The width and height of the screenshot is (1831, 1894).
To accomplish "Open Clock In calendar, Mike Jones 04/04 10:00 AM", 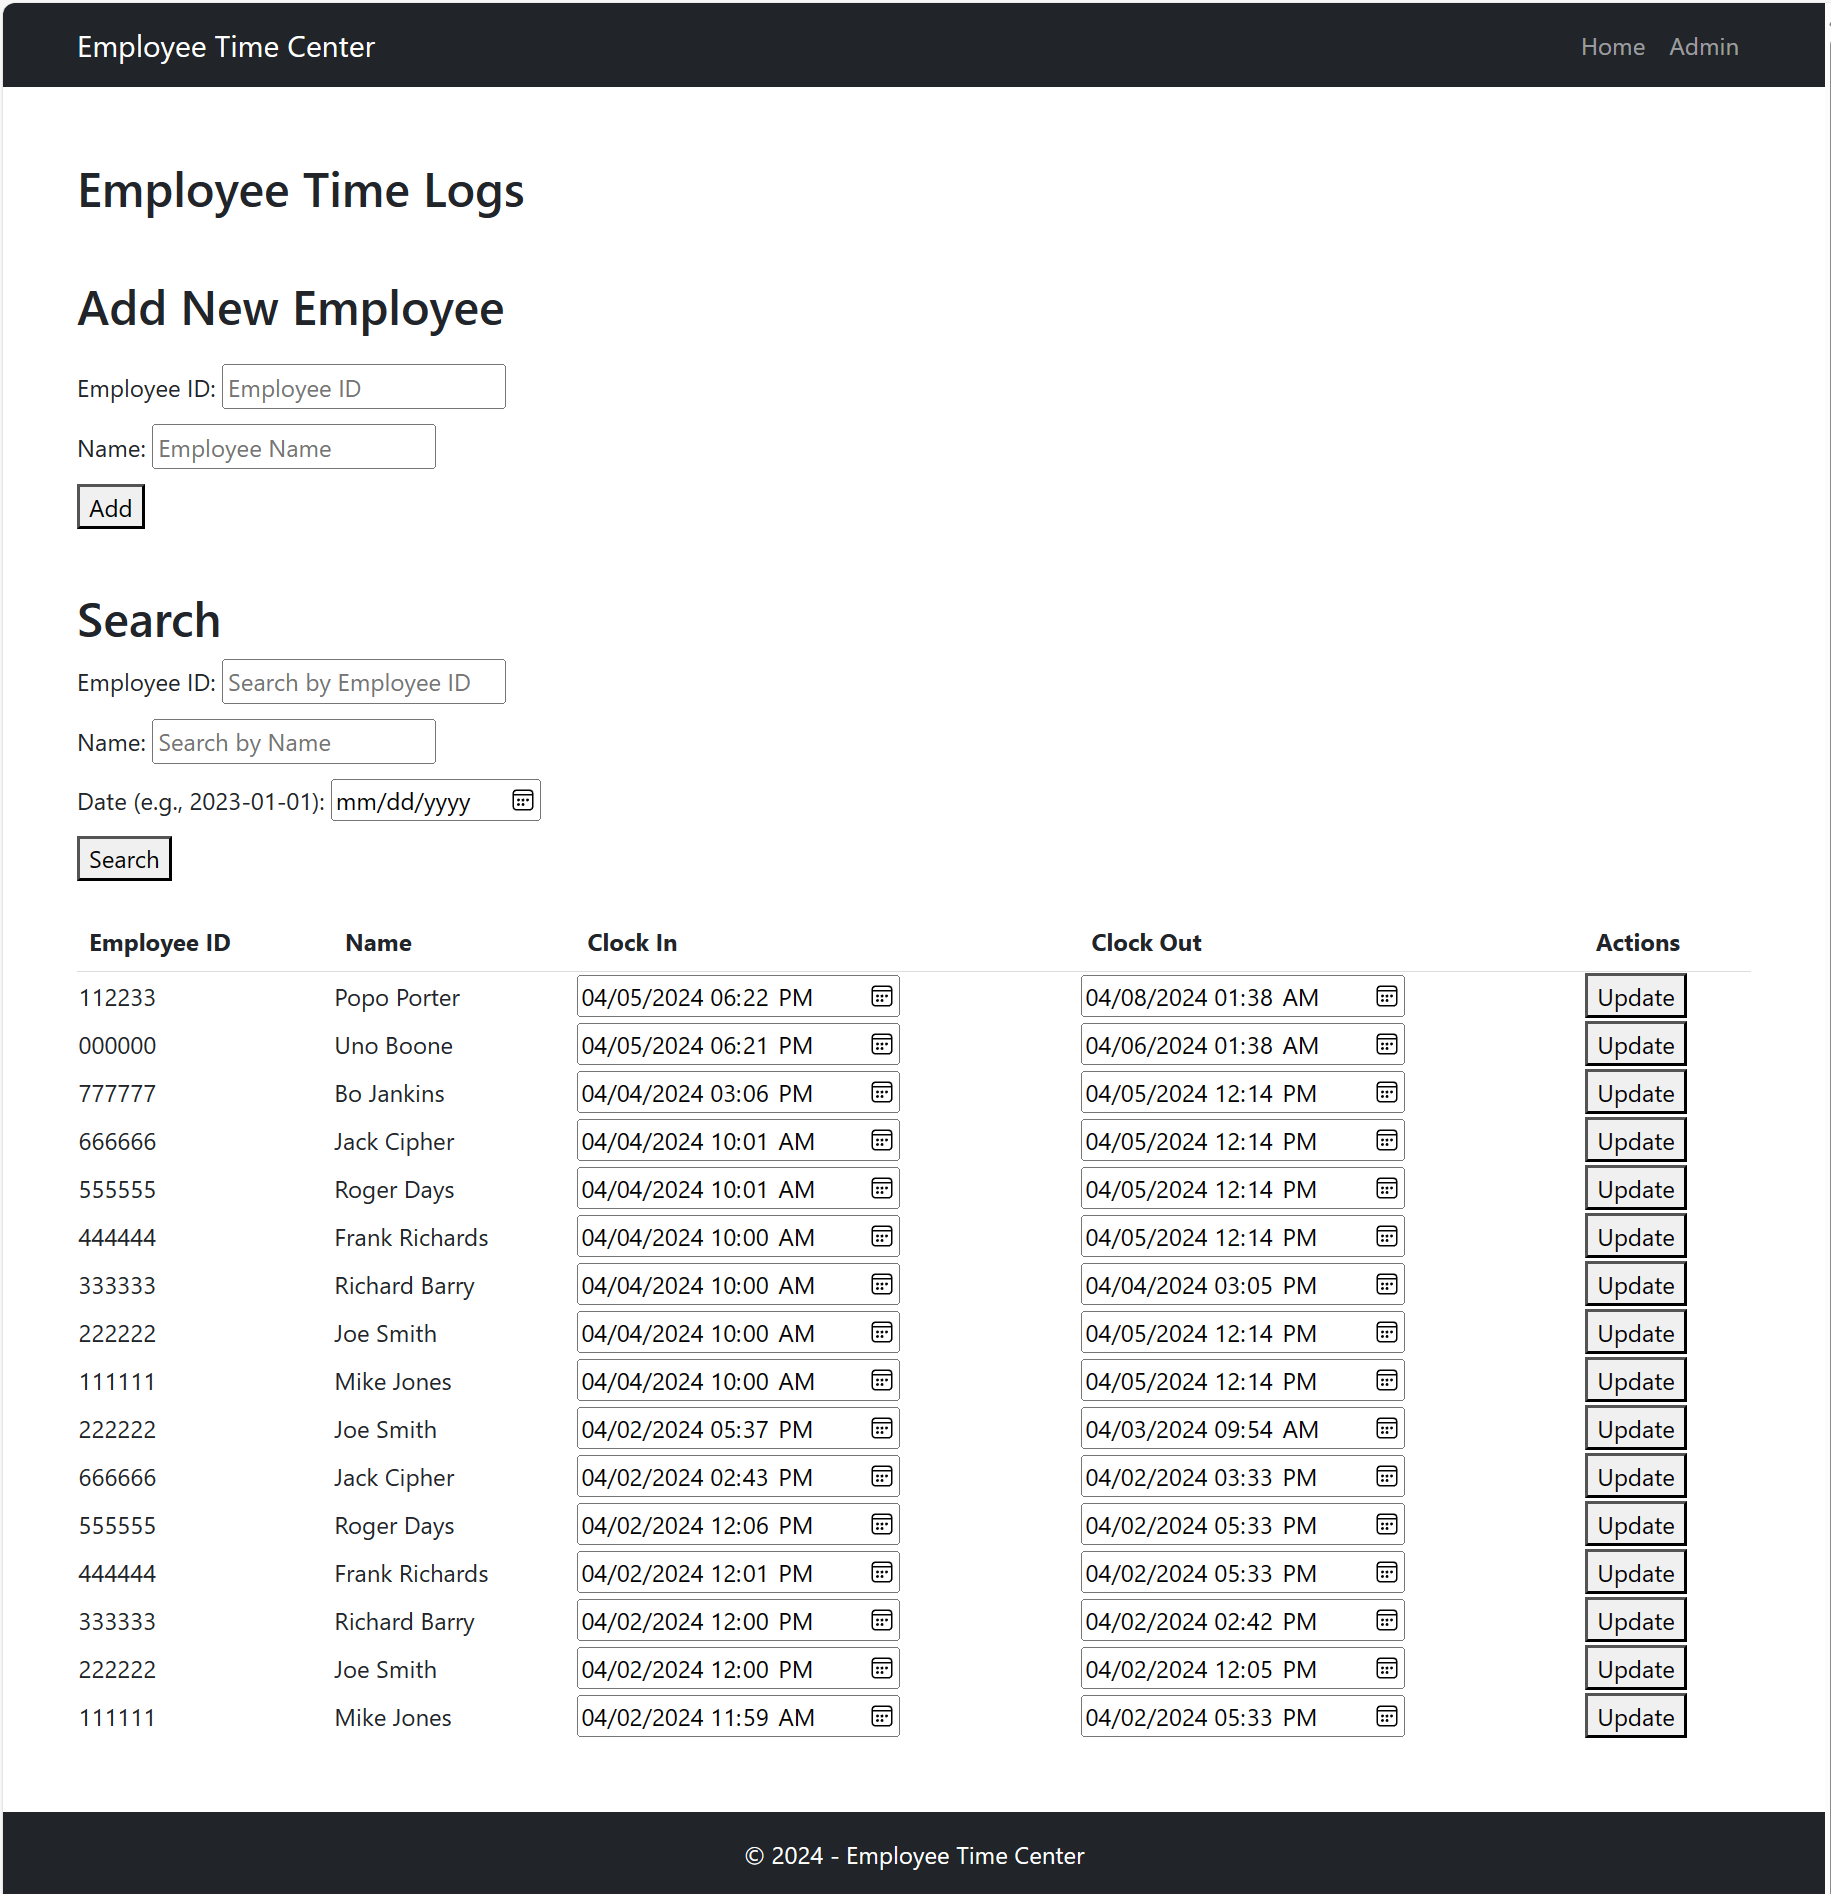I will (x=882, y=1380).
